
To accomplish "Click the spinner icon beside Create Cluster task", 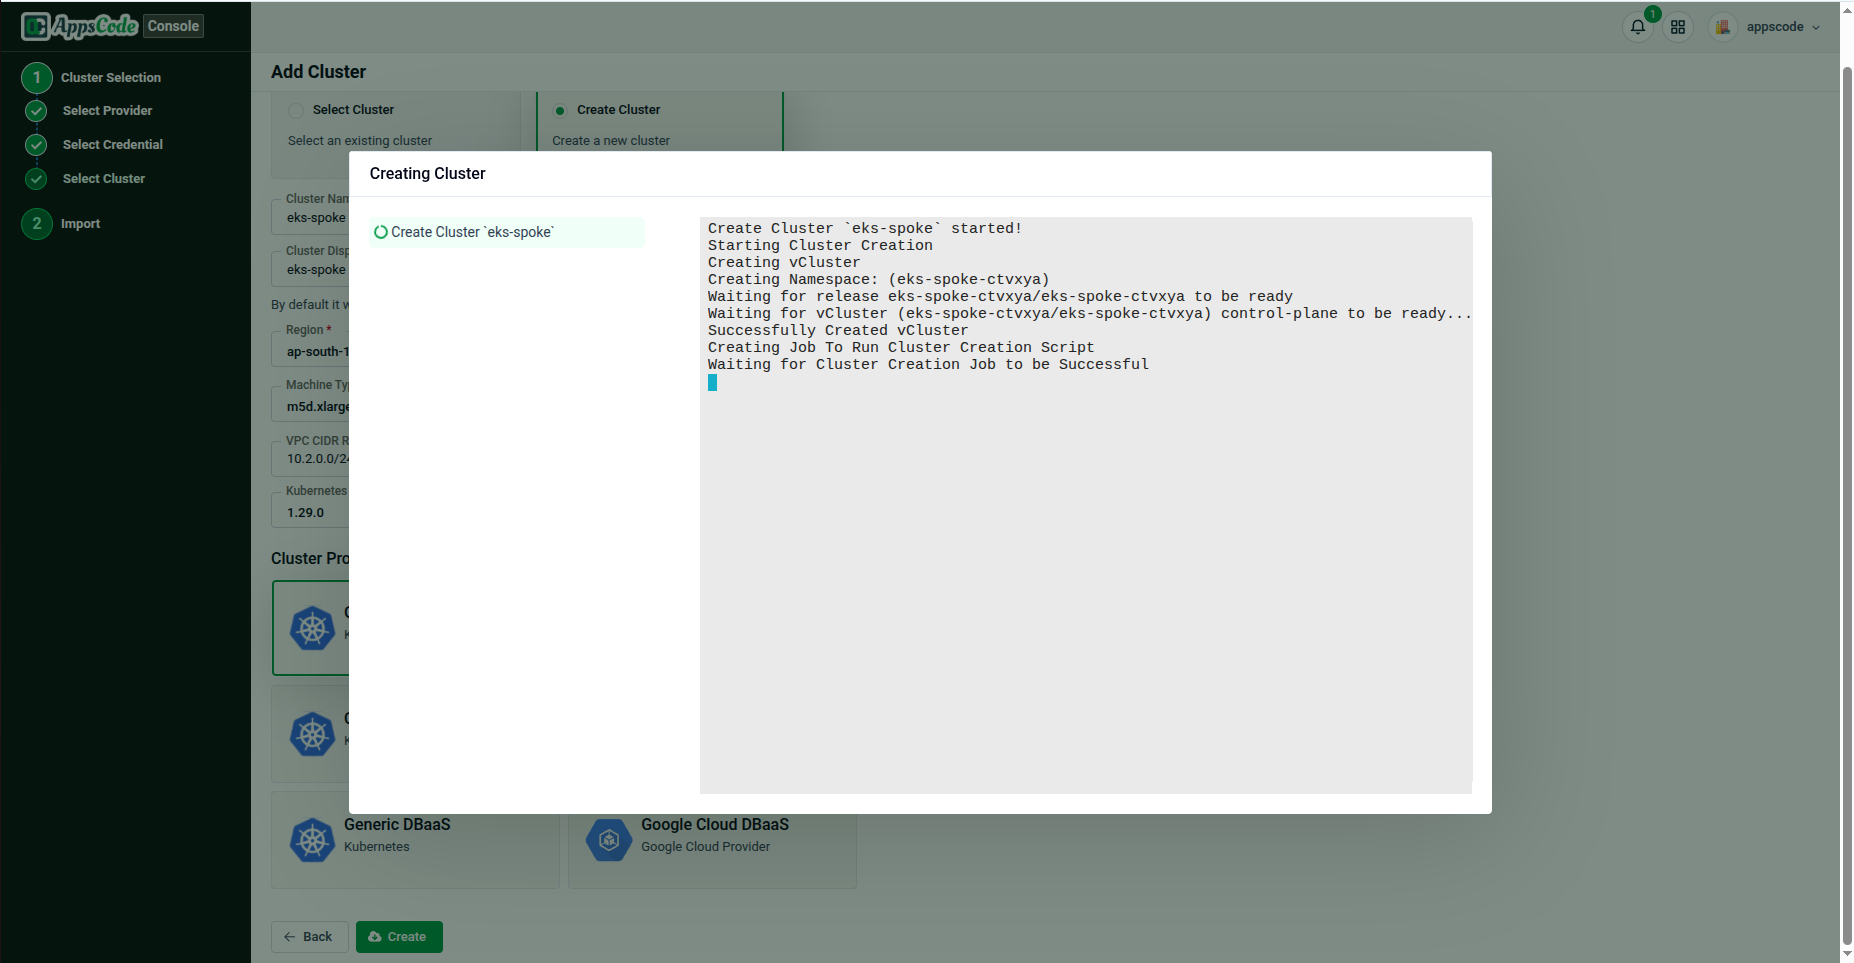I will (x=381, y=232).
